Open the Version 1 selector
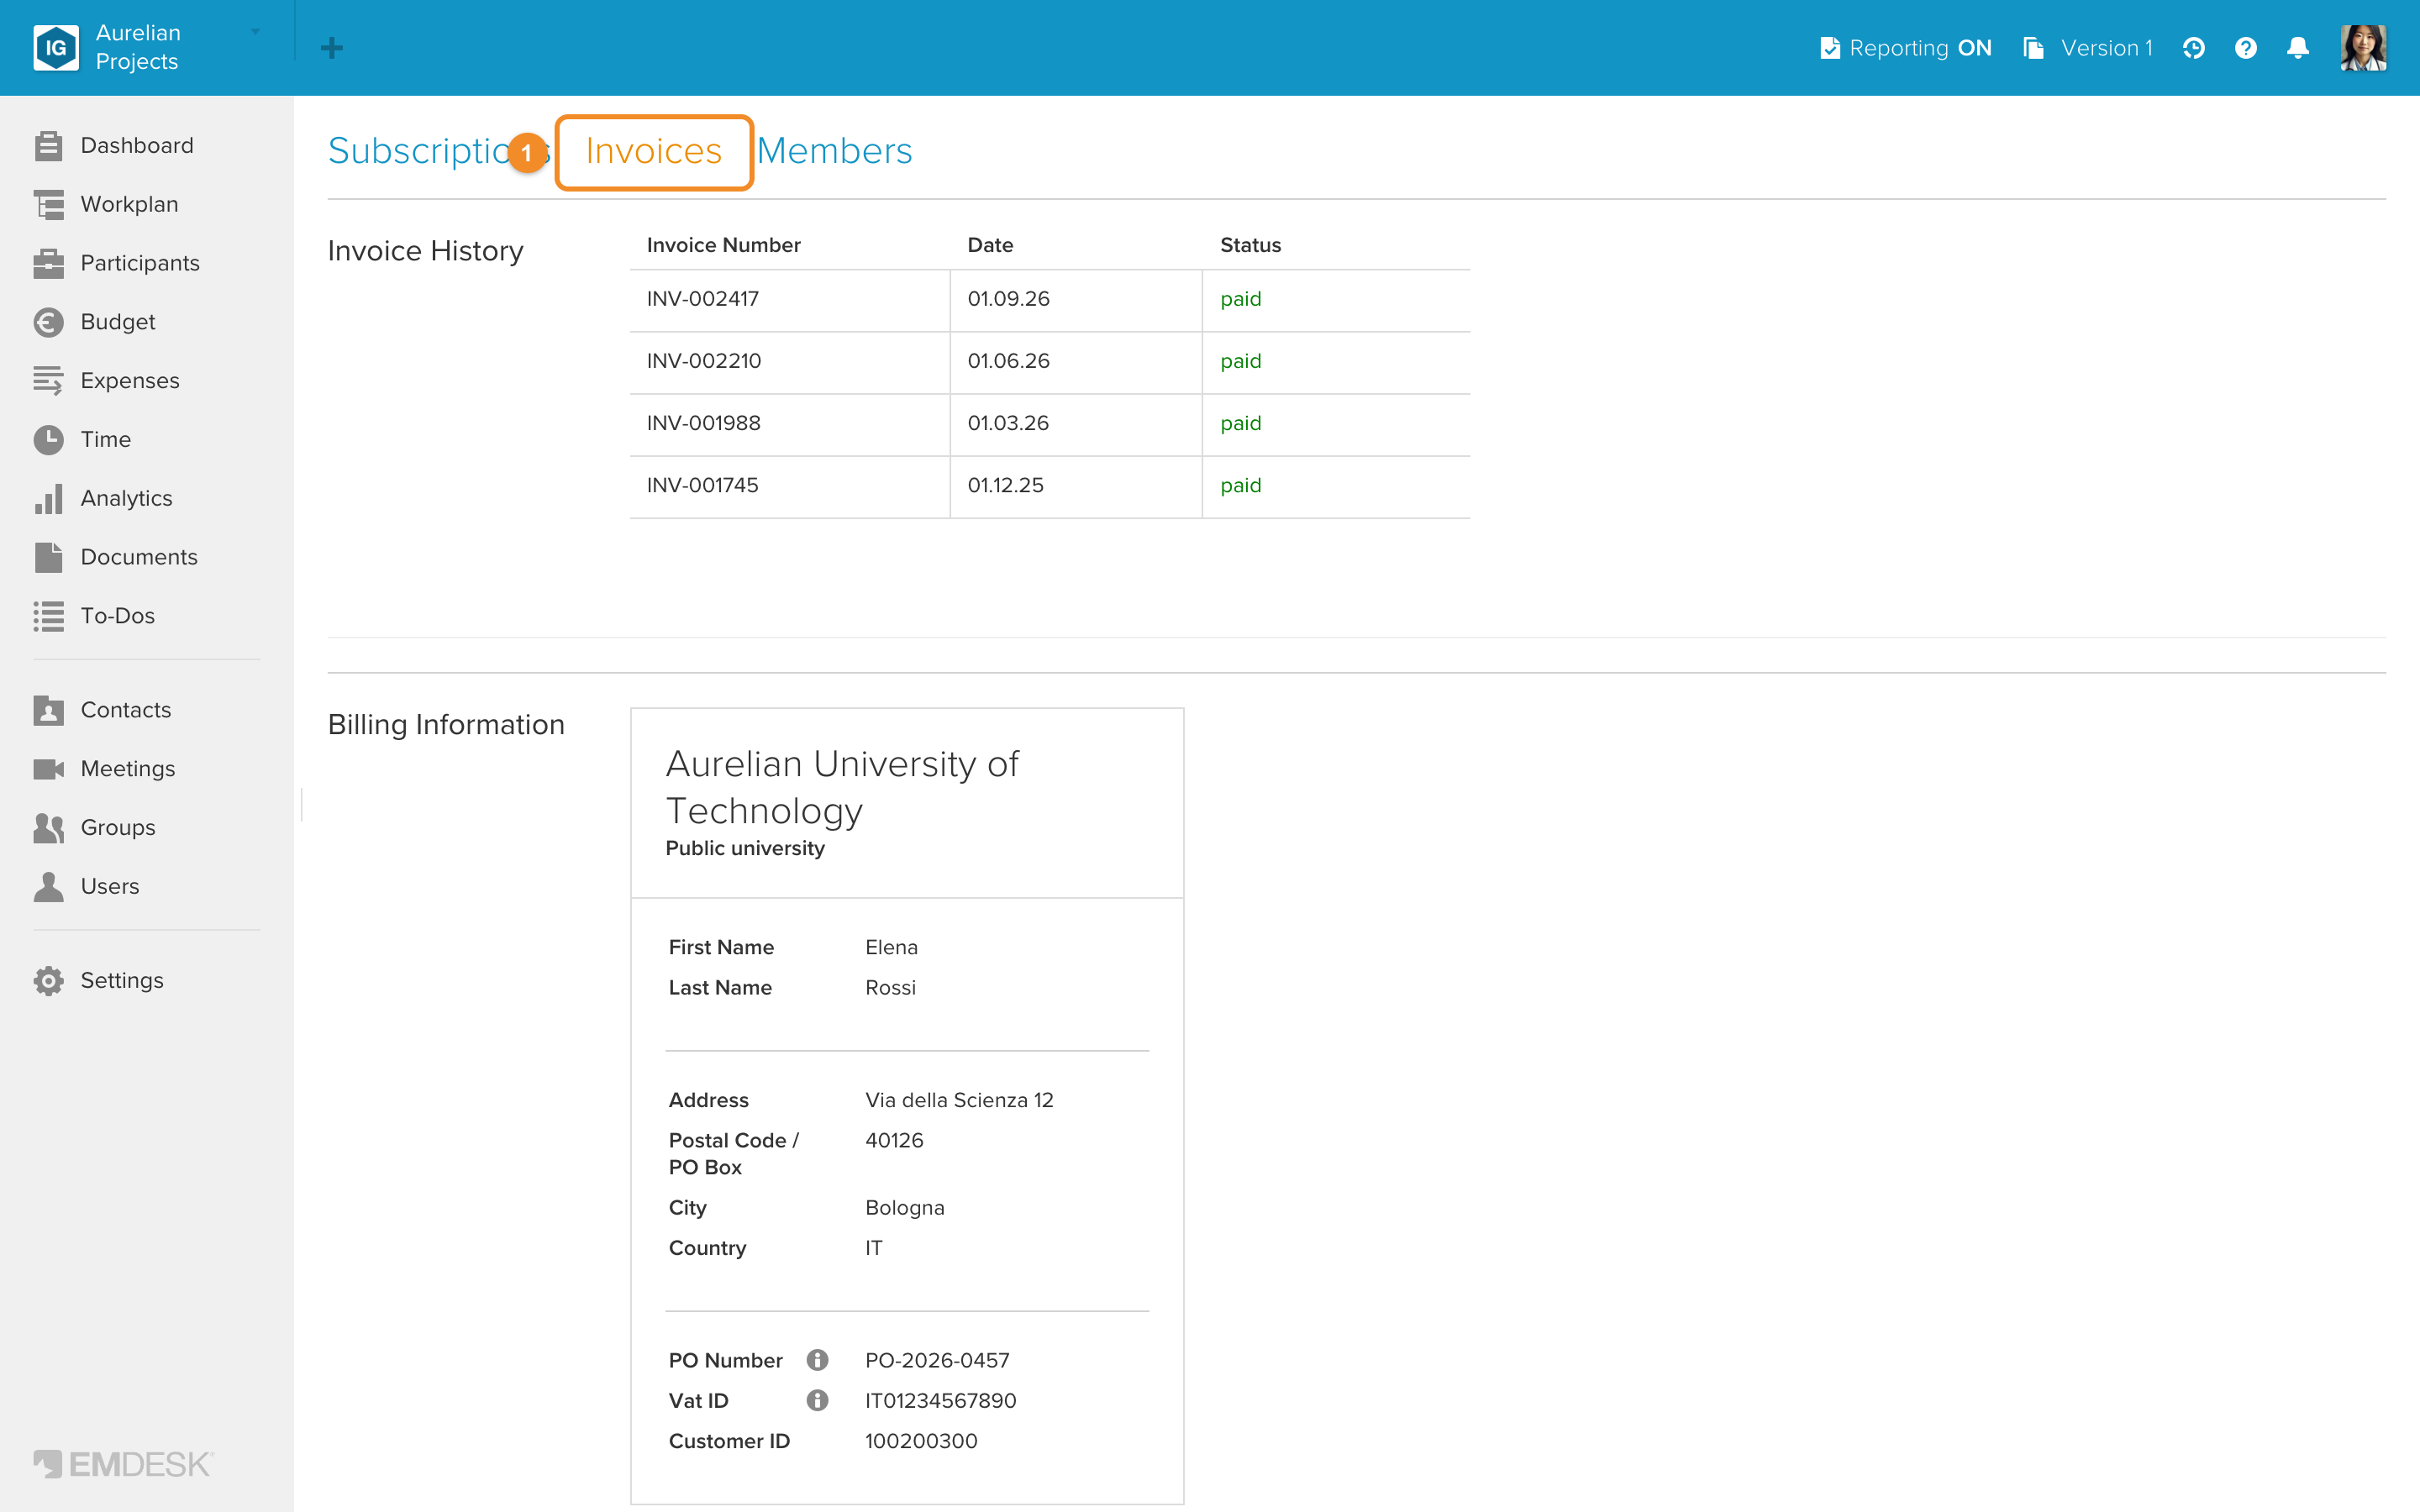The width and height of the screenshot is (2420, 1512). [2088, 48]
